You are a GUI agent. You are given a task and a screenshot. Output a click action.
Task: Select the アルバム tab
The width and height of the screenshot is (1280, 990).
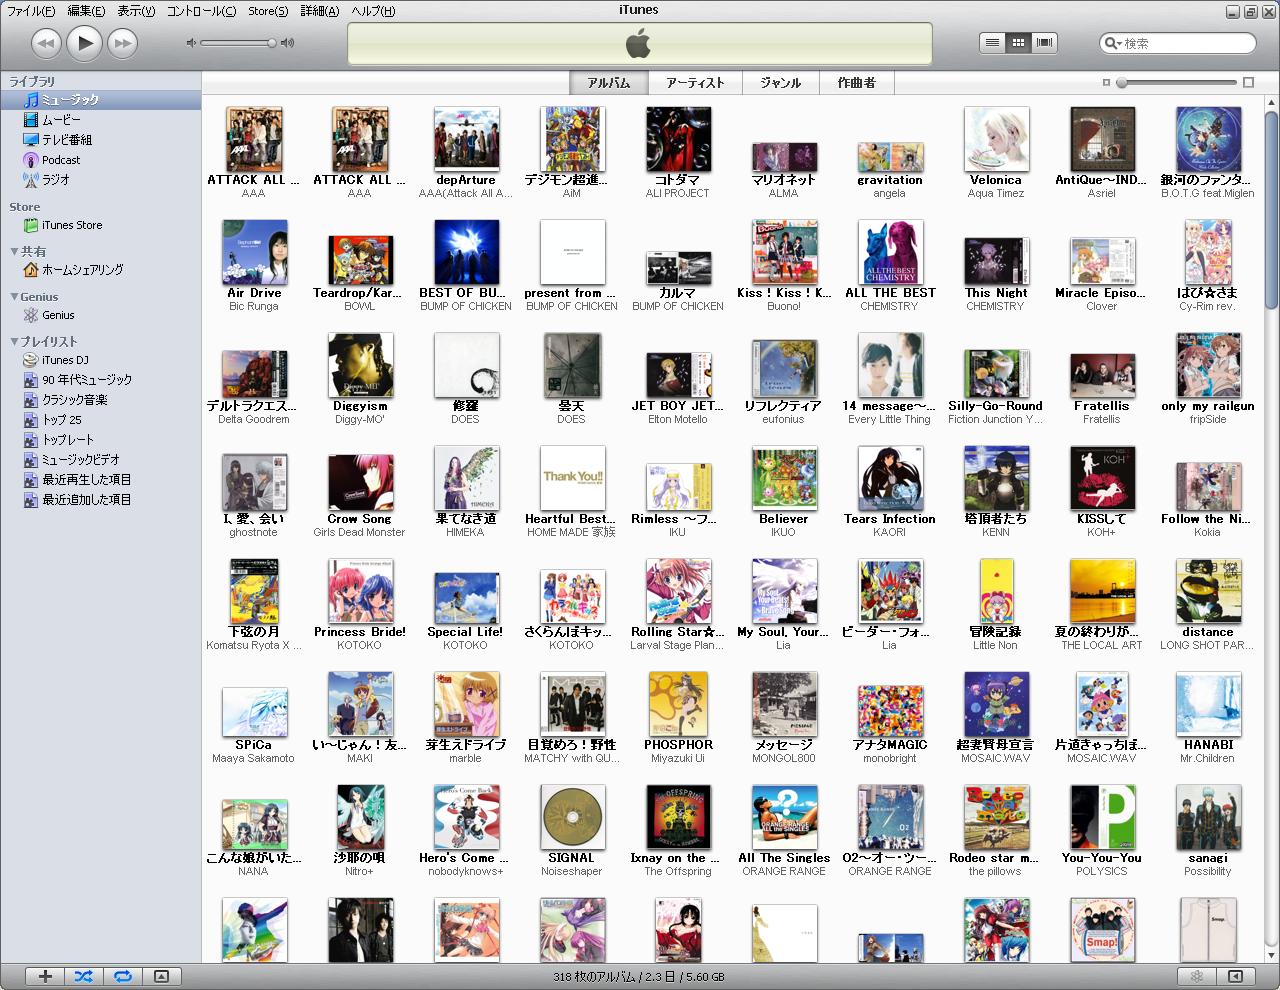(x=609, y=83)
